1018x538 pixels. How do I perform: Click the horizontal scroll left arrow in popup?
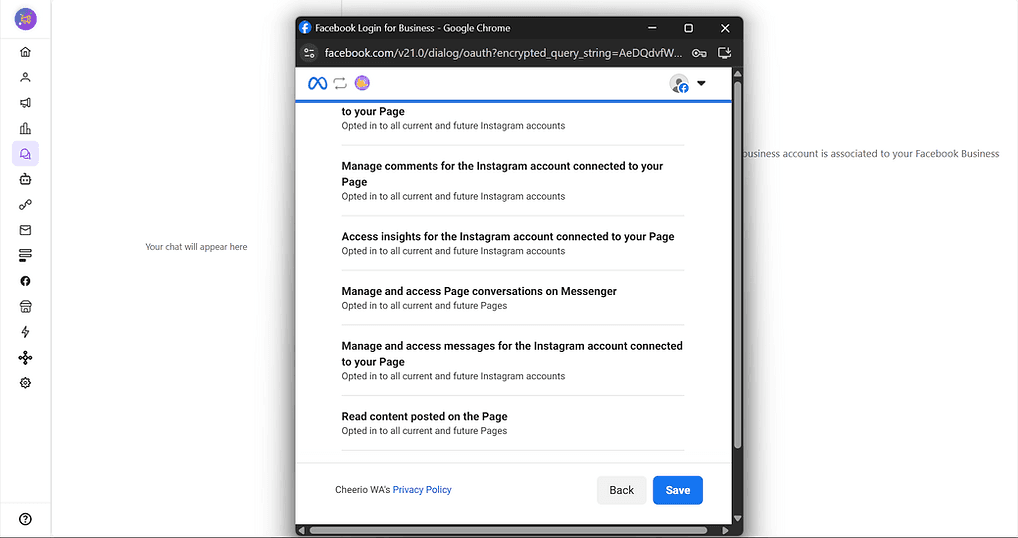(x=301, y=530)
